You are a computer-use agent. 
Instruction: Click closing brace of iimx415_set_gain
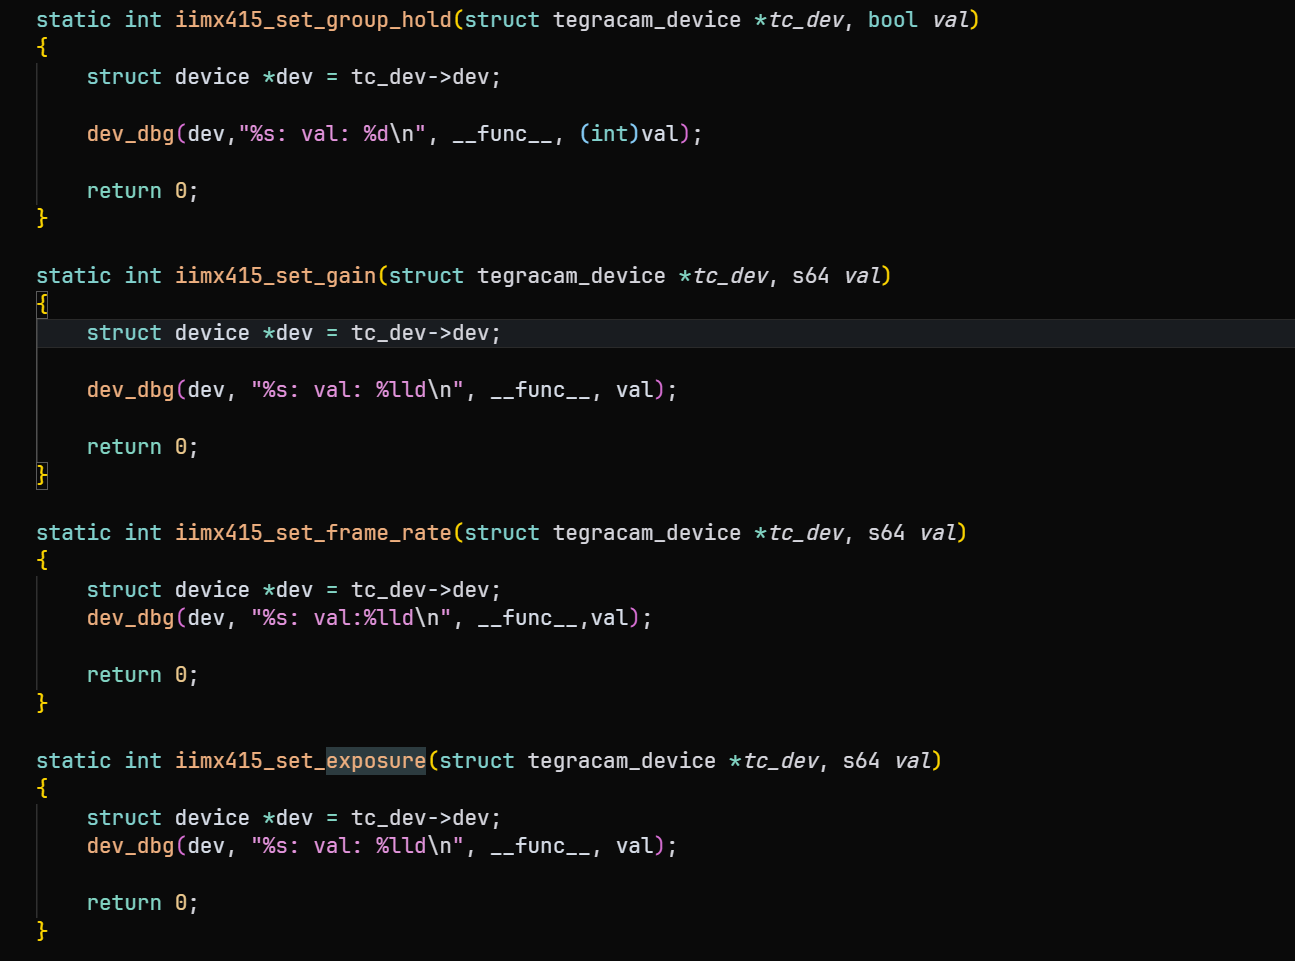[42, 475]
